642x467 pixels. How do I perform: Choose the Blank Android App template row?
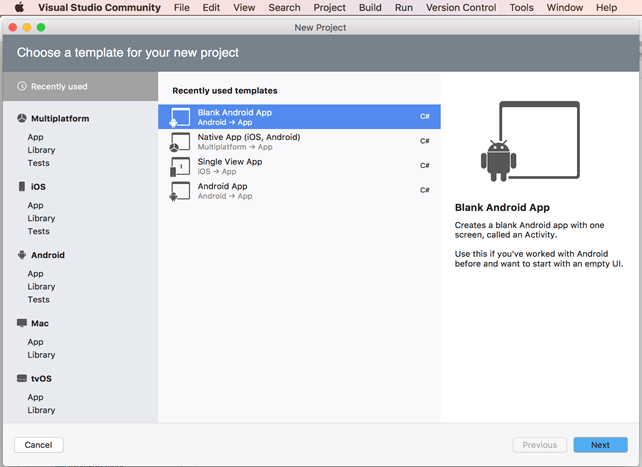click(299, 117)
